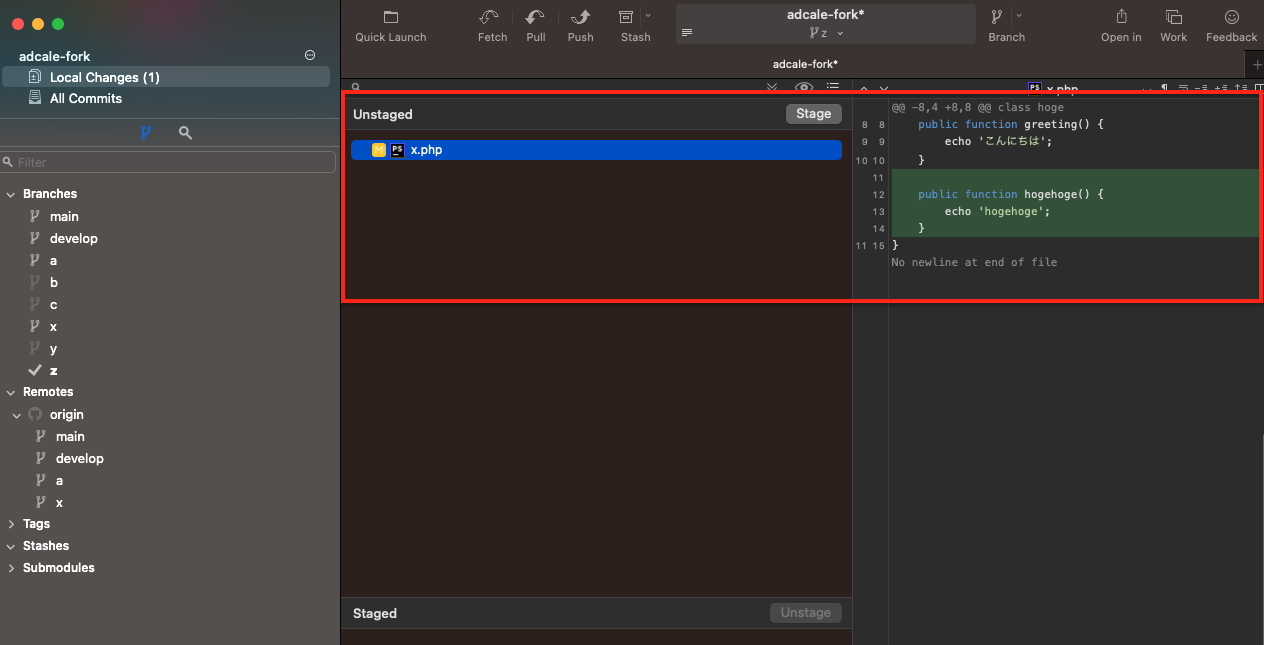Image resolution: width=1264 pixels, height=645 pixels.
Task: Toggle the diff list view icon
Action: point(833,88)
